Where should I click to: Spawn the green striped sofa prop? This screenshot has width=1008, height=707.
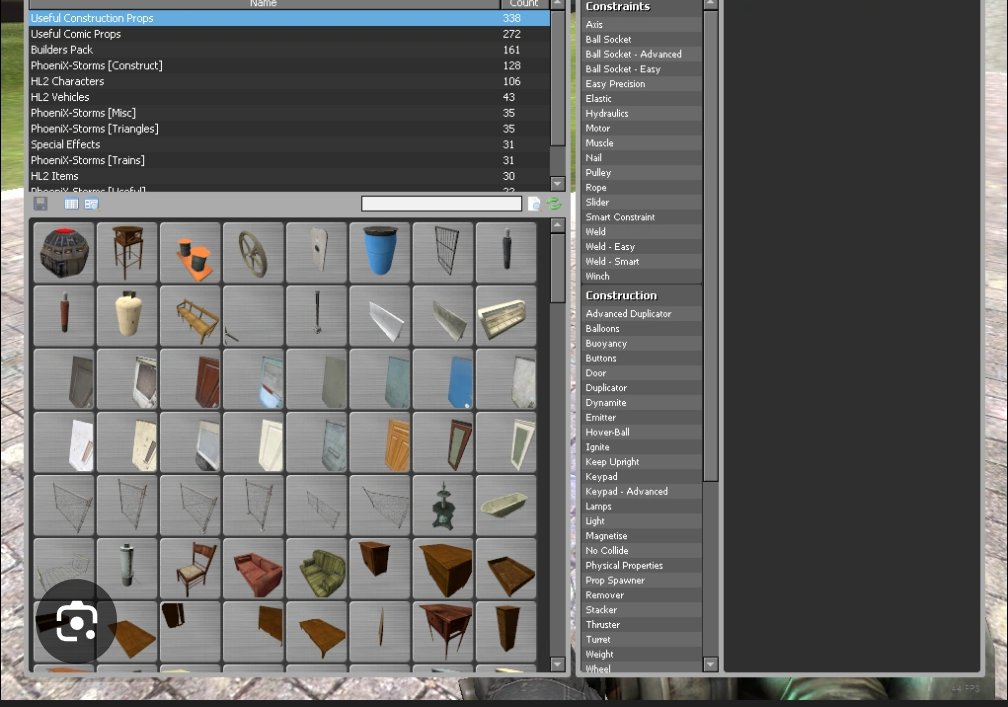317,568
